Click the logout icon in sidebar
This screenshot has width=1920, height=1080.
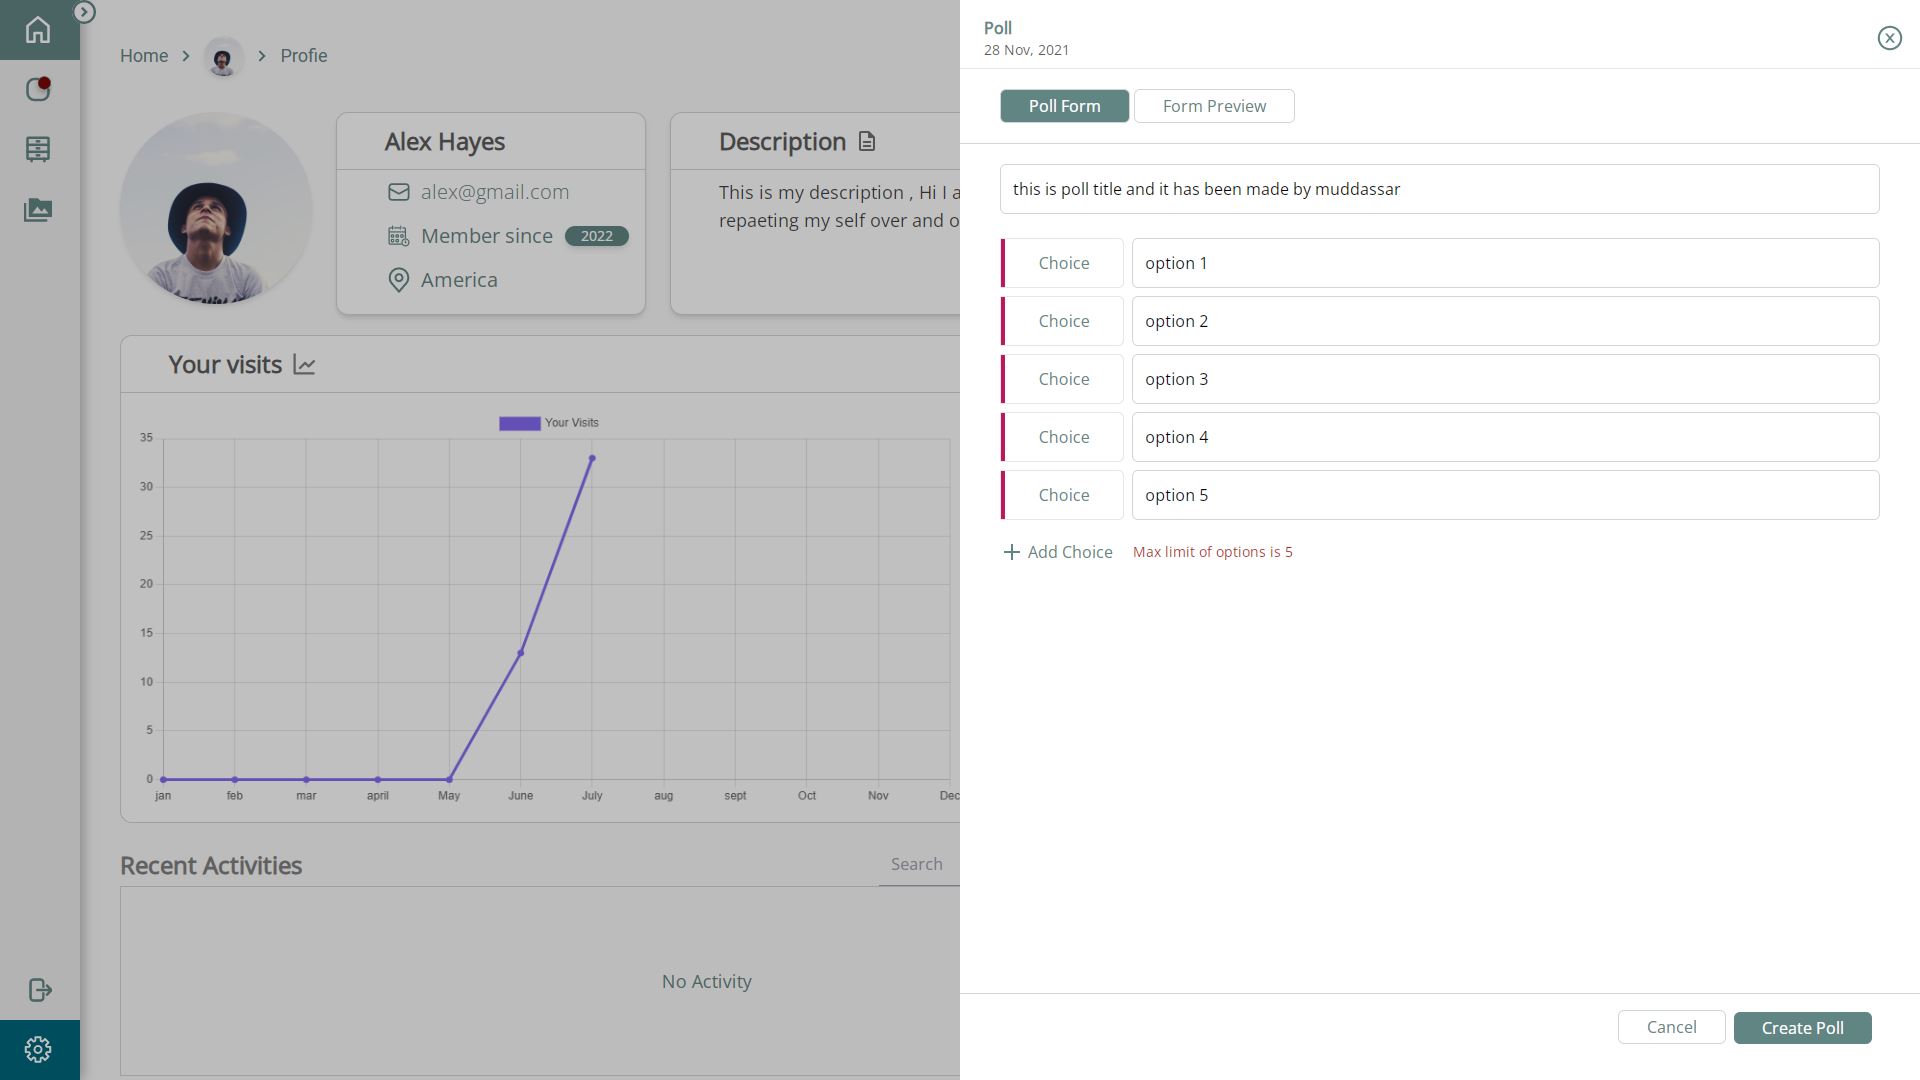(39, 990)
